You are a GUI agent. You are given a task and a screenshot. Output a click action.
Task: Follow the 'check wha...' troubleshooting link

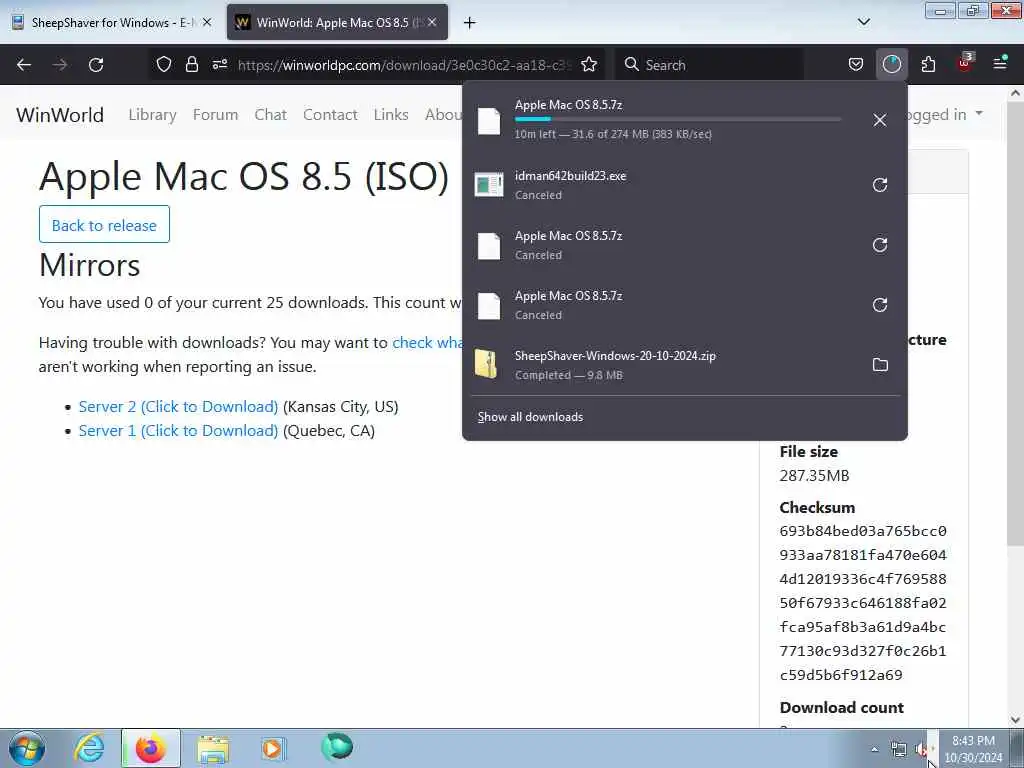tap(427, 342)
